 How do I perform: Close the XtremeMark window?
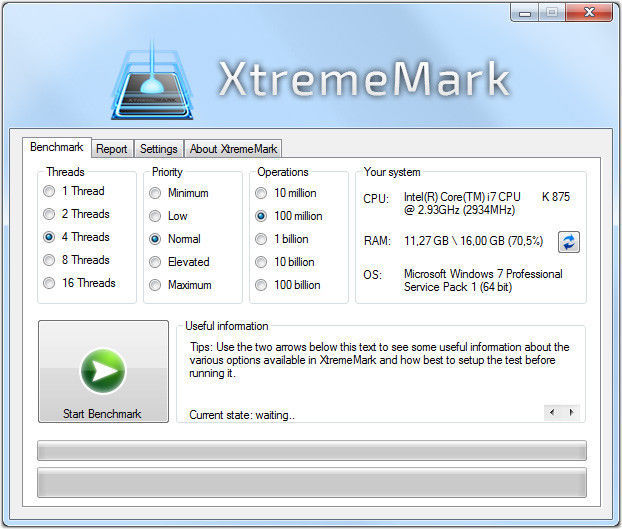589,13
